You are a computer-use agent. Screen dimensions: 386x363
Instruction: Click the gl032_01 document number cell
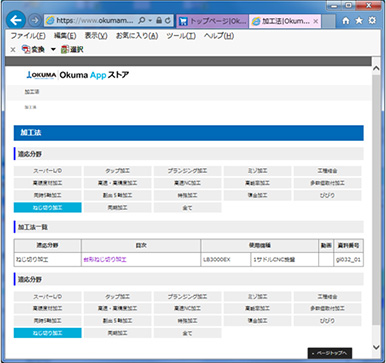click(348, 260)
